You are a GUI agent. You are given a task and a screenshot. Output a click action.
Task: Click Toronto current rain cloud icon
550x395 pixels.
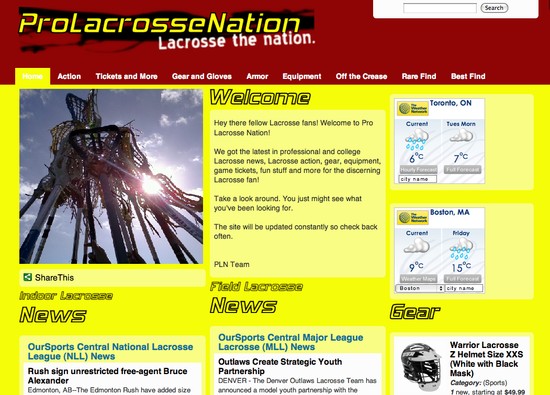tap(417, 139)
